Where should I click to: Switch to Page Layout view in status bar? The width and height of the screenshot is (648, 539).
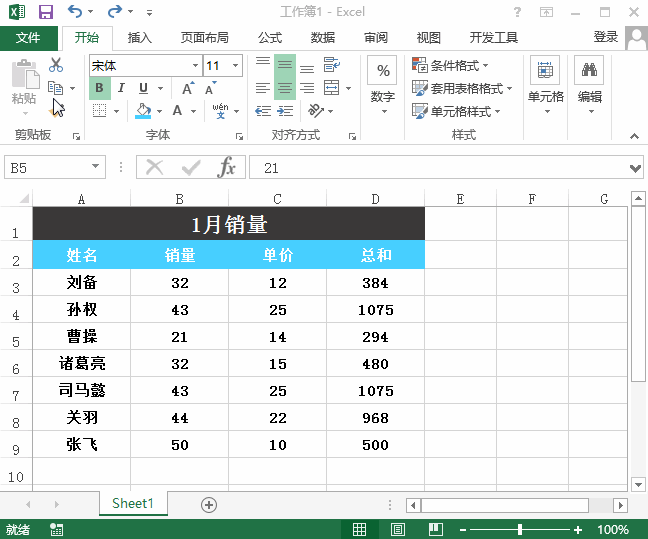[397, 529]
